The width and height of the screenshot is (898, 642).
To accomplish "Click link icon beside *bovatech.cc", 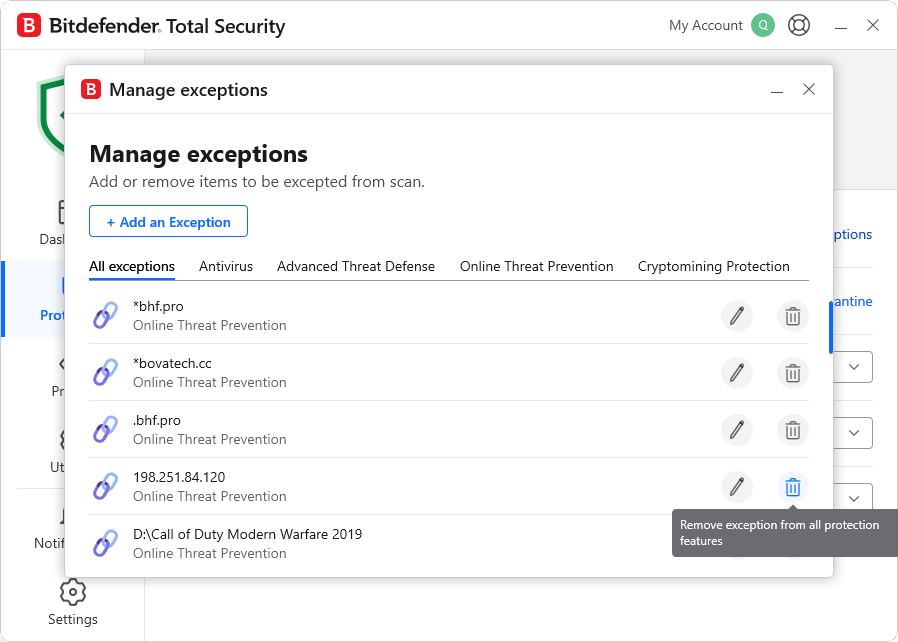I will point(105,372).
